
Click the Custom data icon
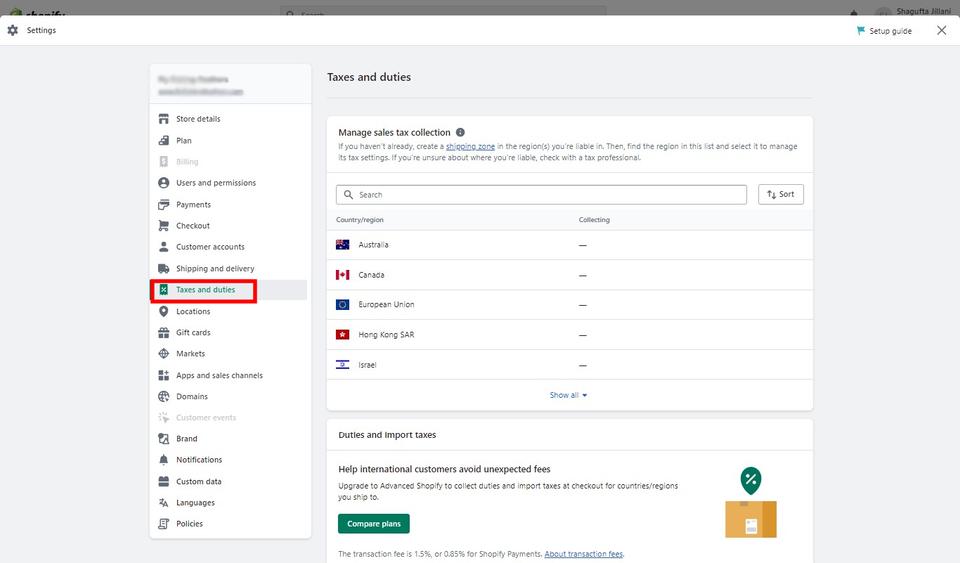tap(163, 481)
